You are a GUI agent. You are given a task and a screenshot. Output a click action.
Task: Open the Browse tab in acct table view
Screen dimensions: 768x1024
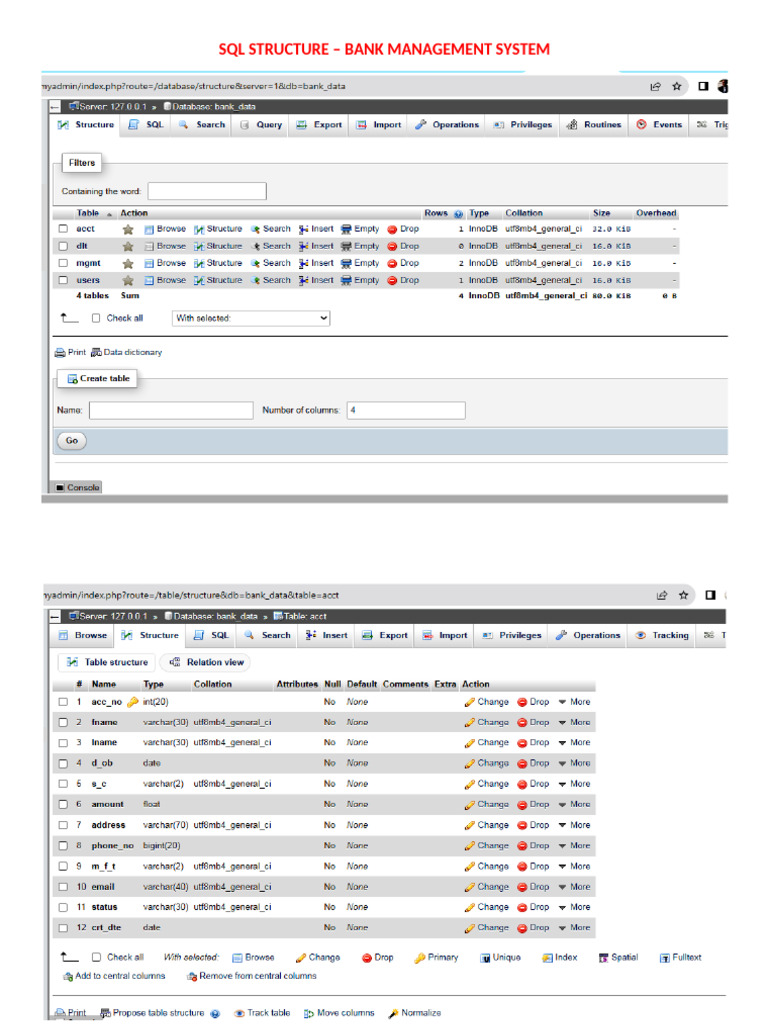click(x=83, y=635)
